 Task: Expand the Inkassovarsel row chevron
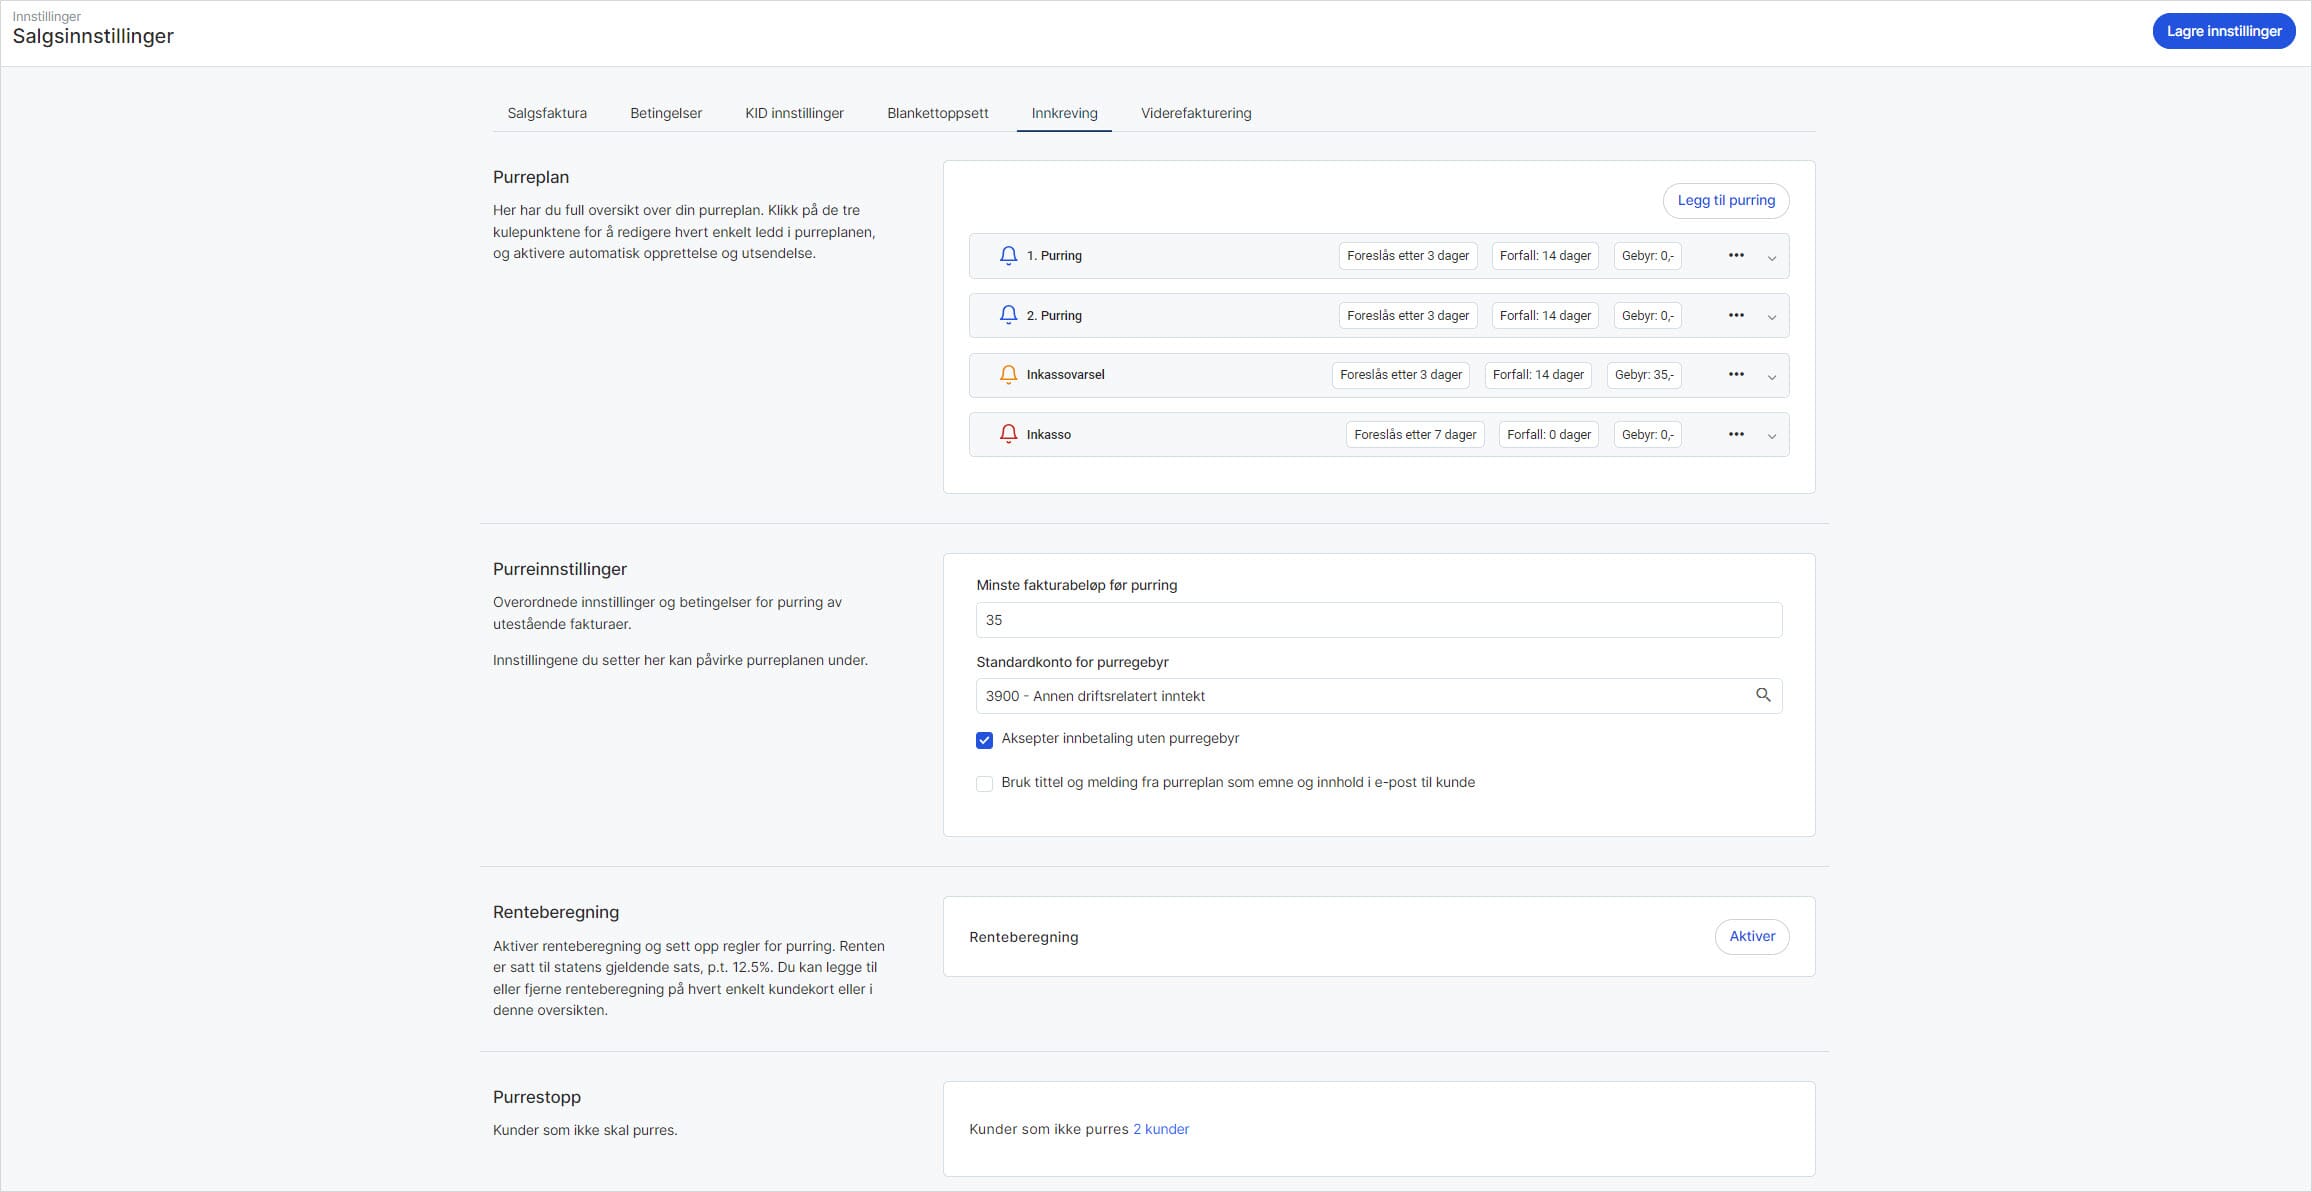pyautogui.click(x=1771, y=377)
